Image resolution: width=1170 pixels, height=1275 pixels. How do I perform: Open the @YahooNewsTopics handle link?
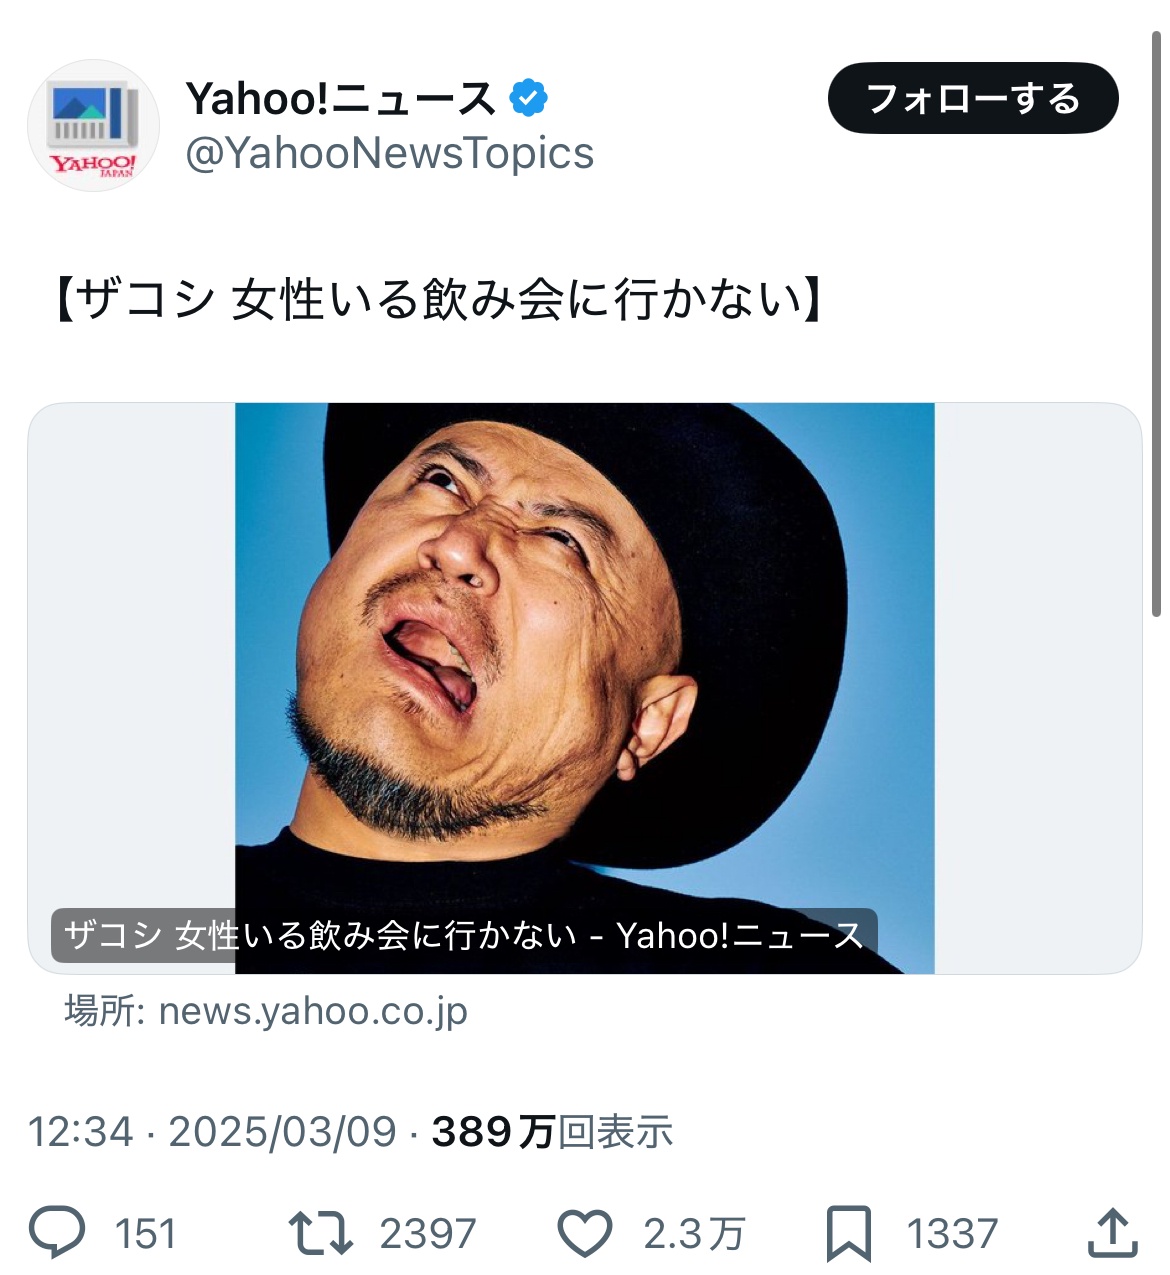point(390,153)
